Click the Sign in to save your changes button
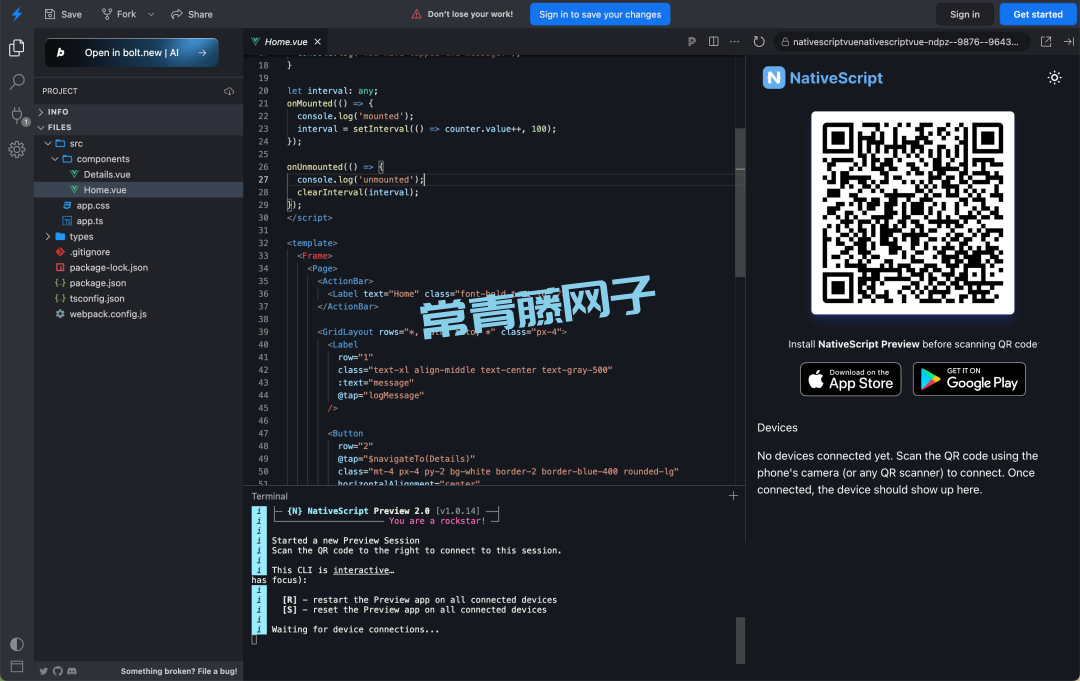 tap(600, 15)
